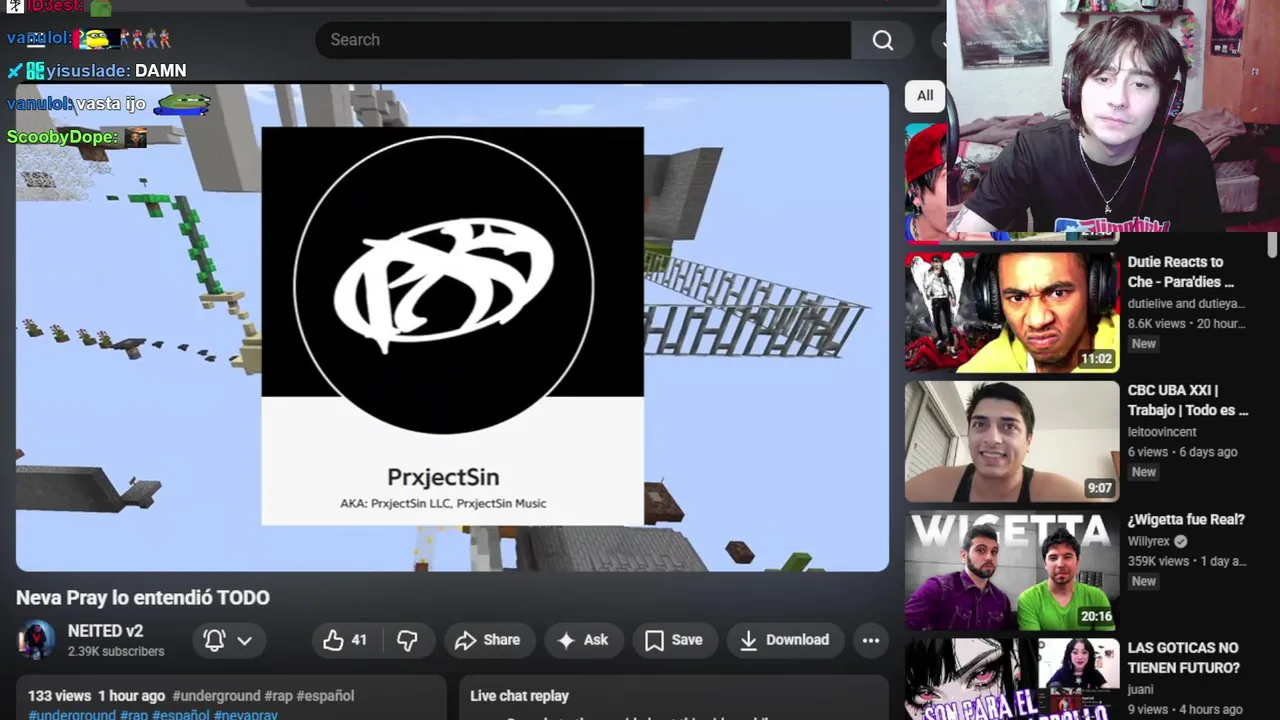Click the Ask sparkle button
The image size is (1280, 720).
pyautogui.click(x=583, y=641)
